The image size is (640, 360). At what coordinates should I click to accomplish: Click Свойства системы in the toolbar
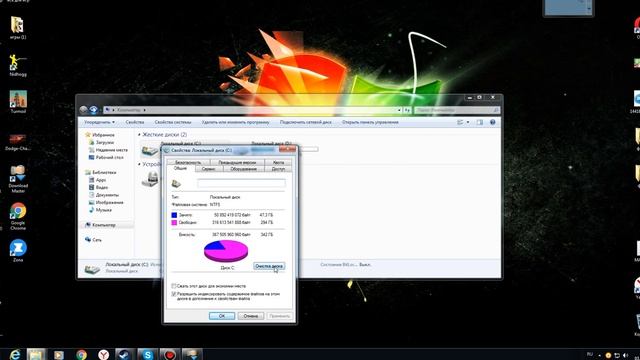tap(173, 122)
